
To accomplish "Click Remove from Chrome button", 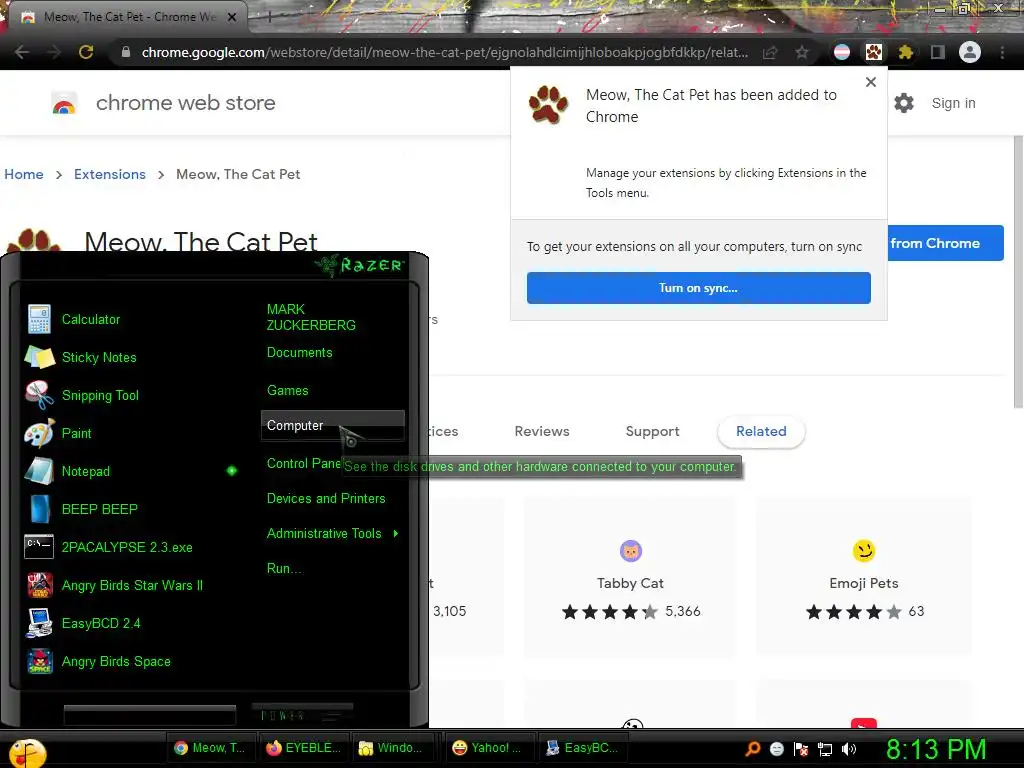I will coord(945,243).
